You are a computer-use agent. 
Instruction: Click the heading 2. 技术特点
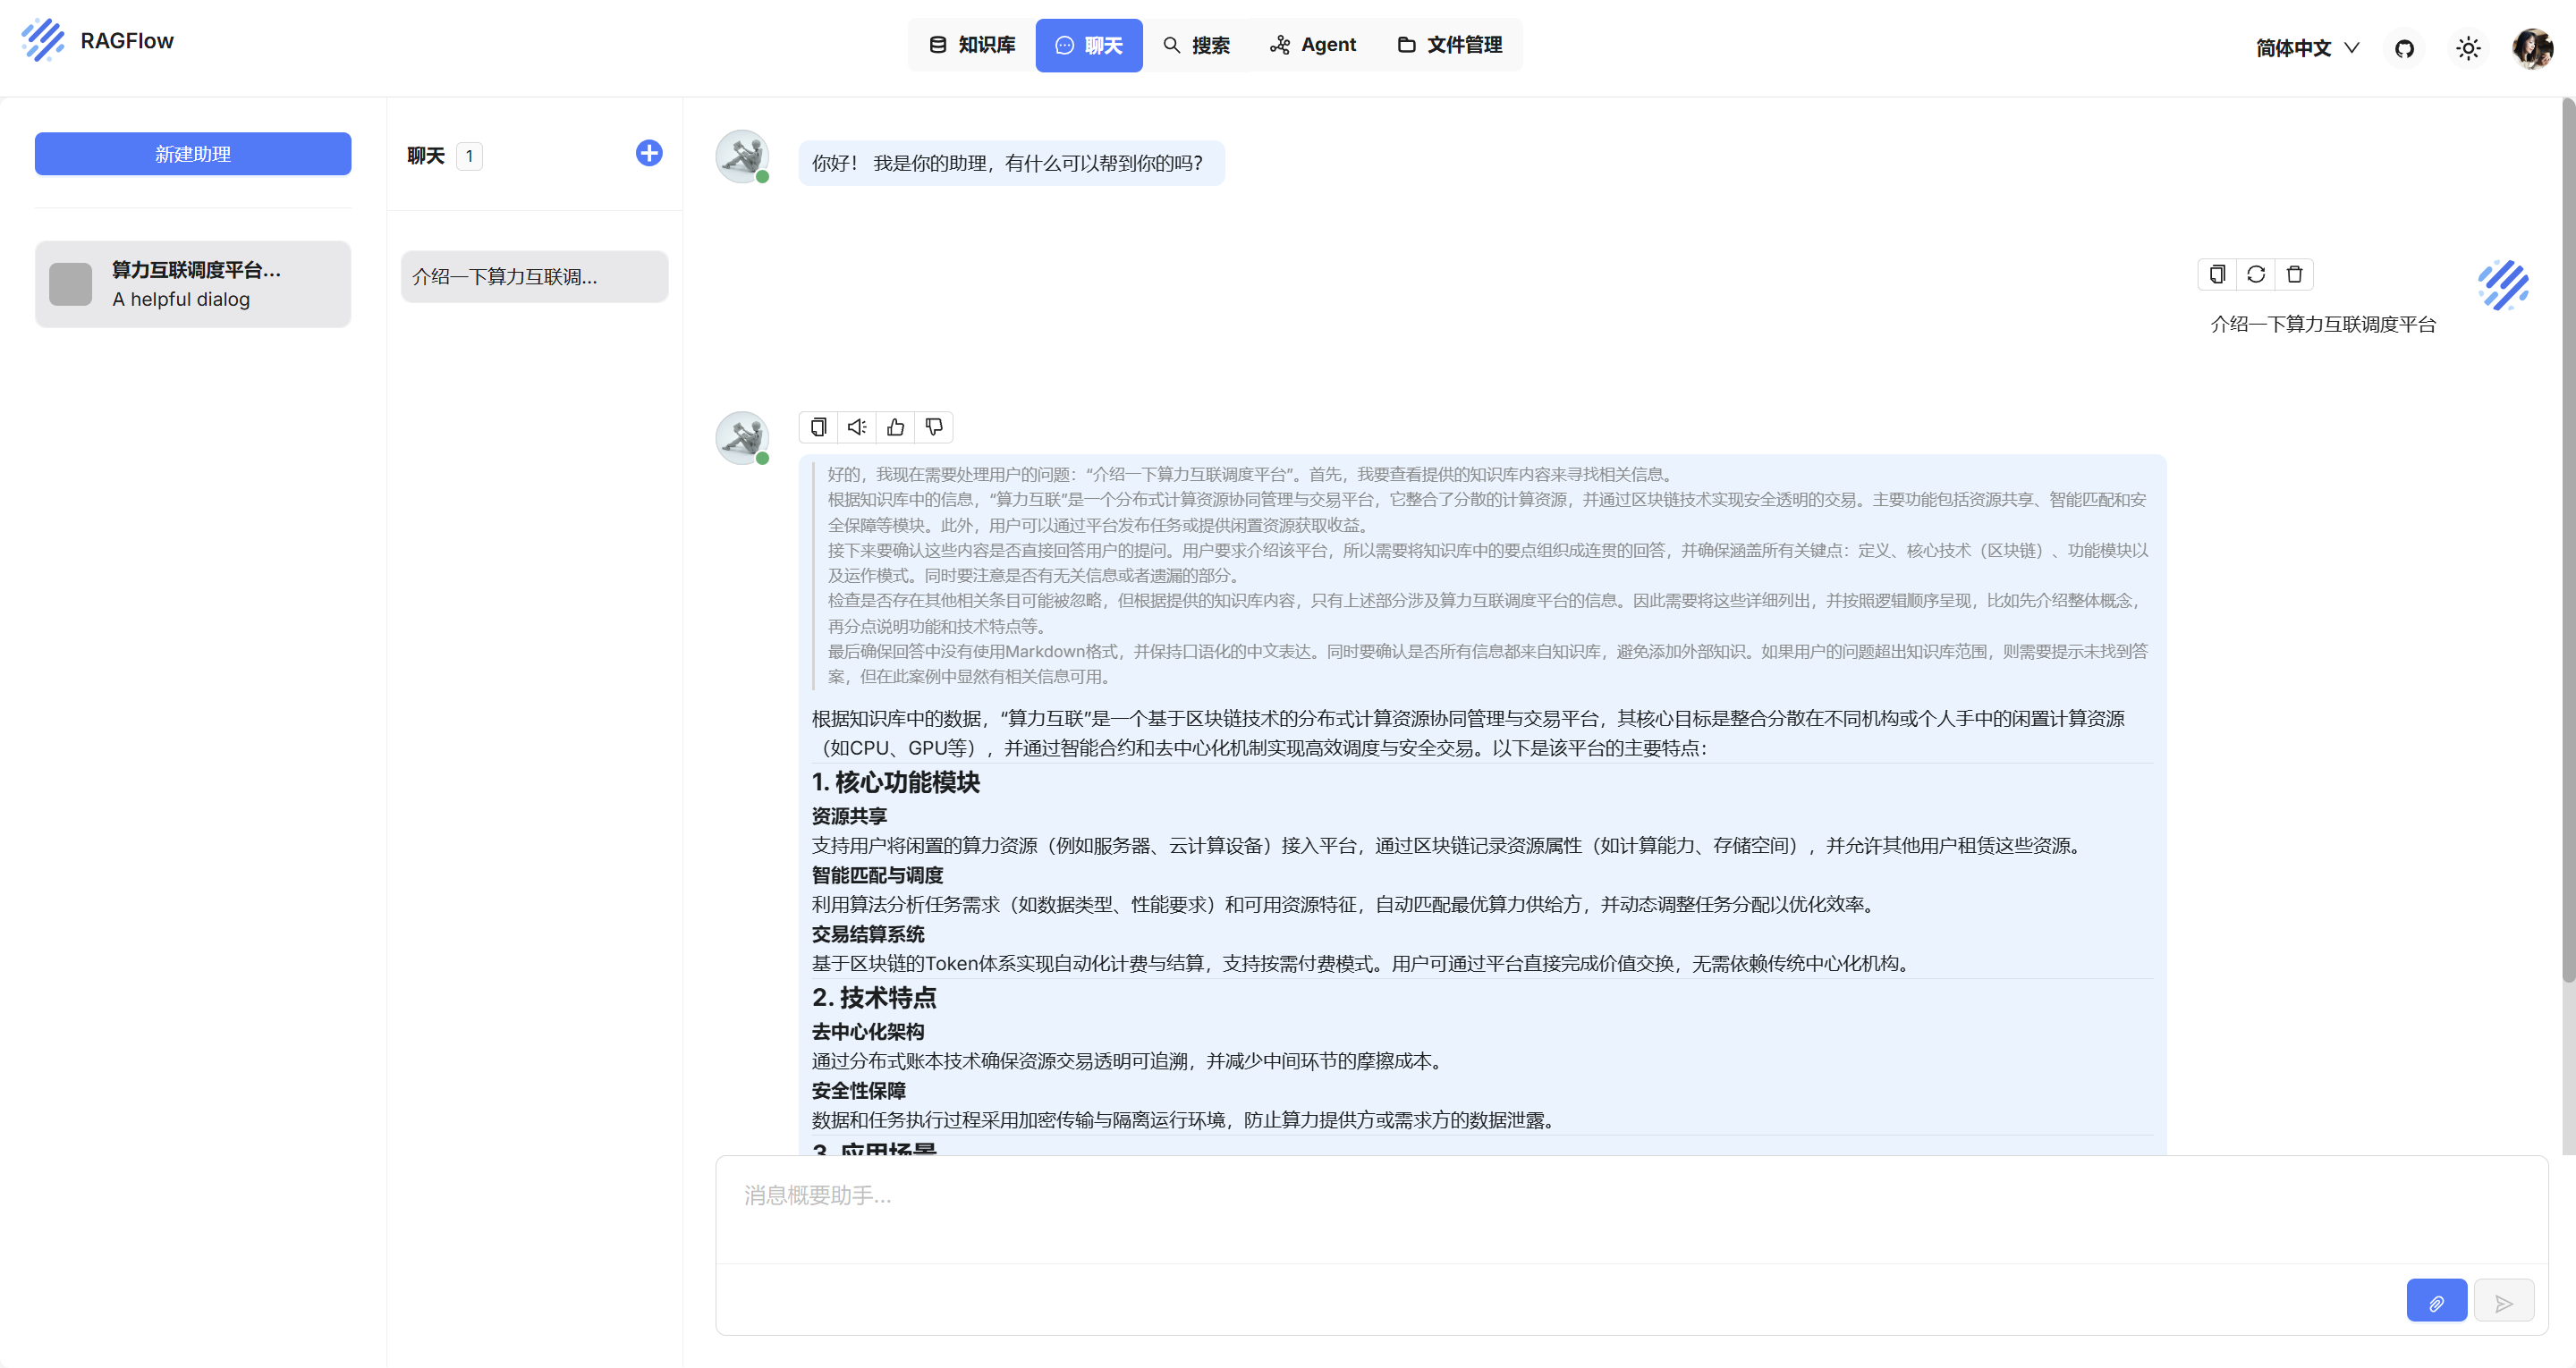874,998
